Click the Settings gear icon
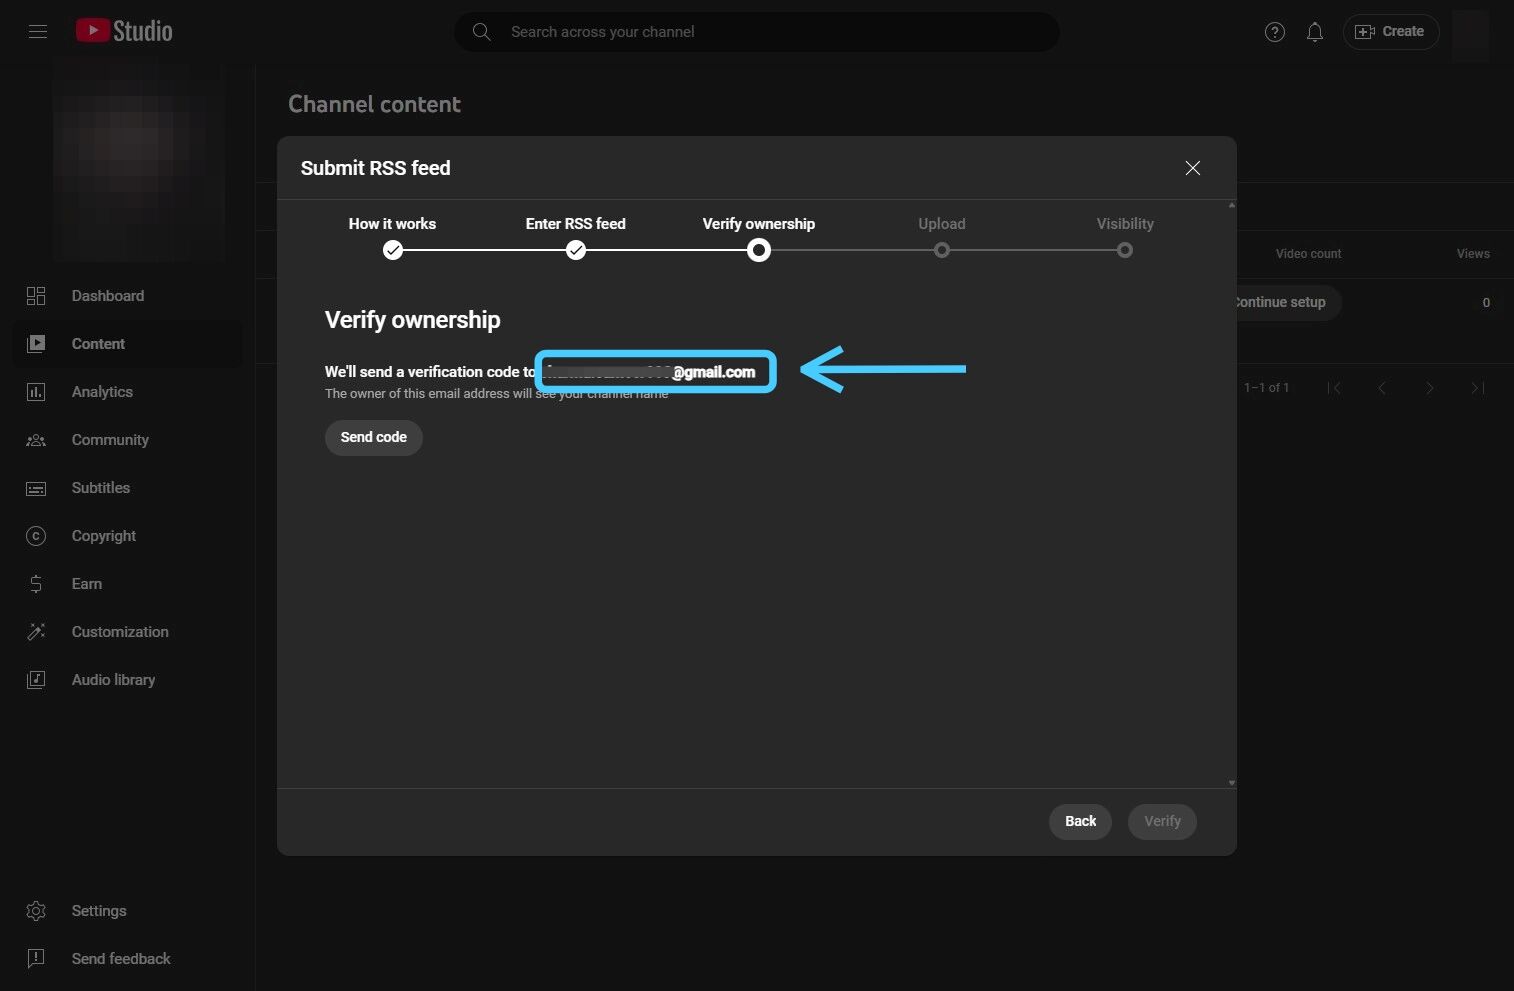The image size is (1514, 991). point(36,911)
